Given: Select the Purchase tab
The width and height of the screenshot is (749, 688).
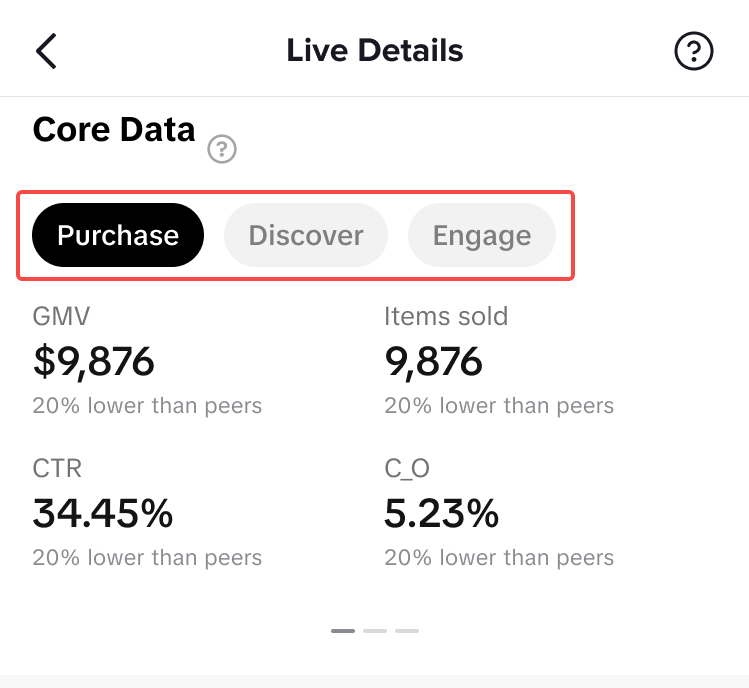Looking at the screenshot, I should tap(118, 236).
